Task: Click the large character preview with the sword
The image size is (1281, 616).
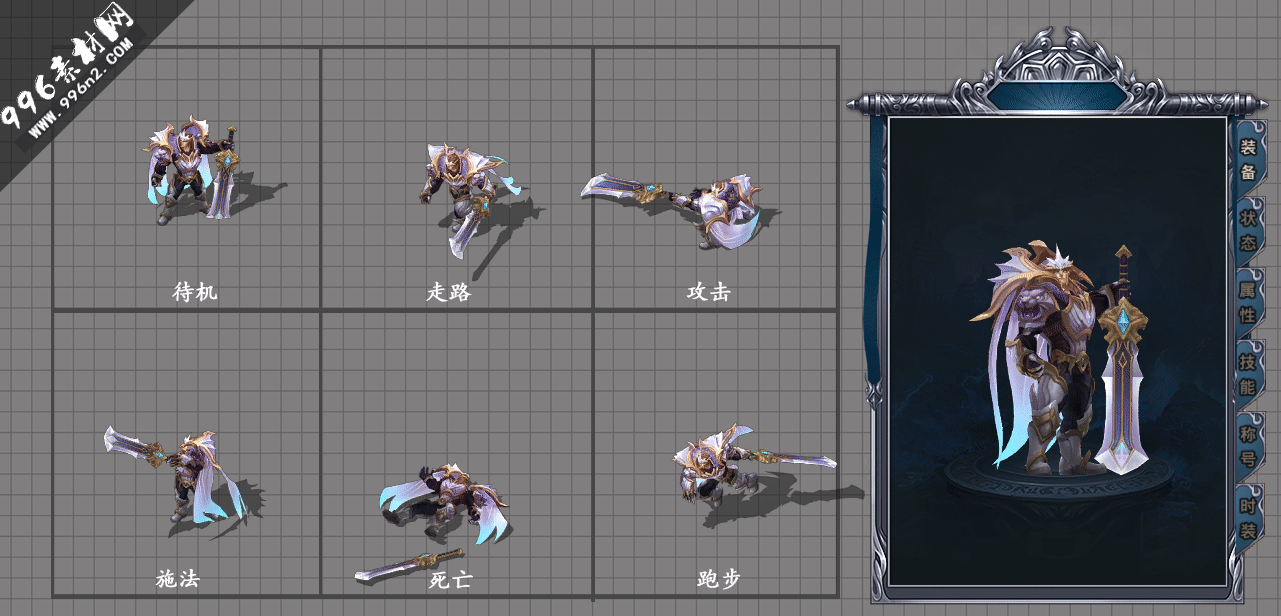Action: pyautogui.click(x=1060, y=358)
